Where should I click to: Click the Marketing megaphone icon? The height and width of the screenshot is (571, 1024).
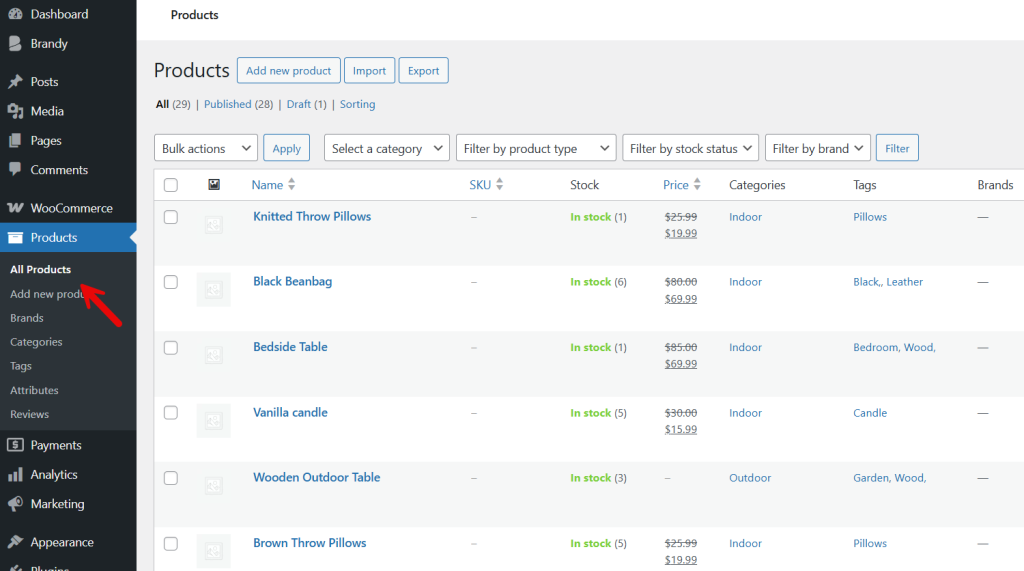[x=15, y=504]
